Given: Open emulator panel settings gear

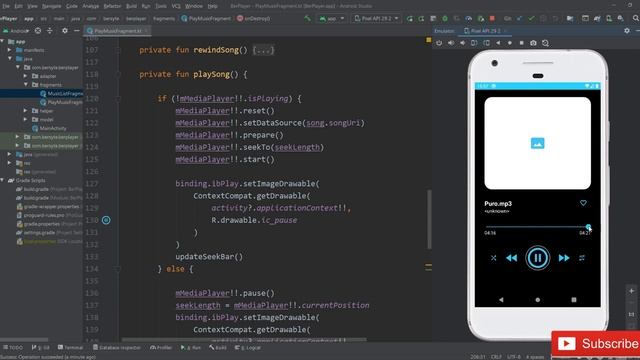Looking at the screenshot, I should [627, 31].
